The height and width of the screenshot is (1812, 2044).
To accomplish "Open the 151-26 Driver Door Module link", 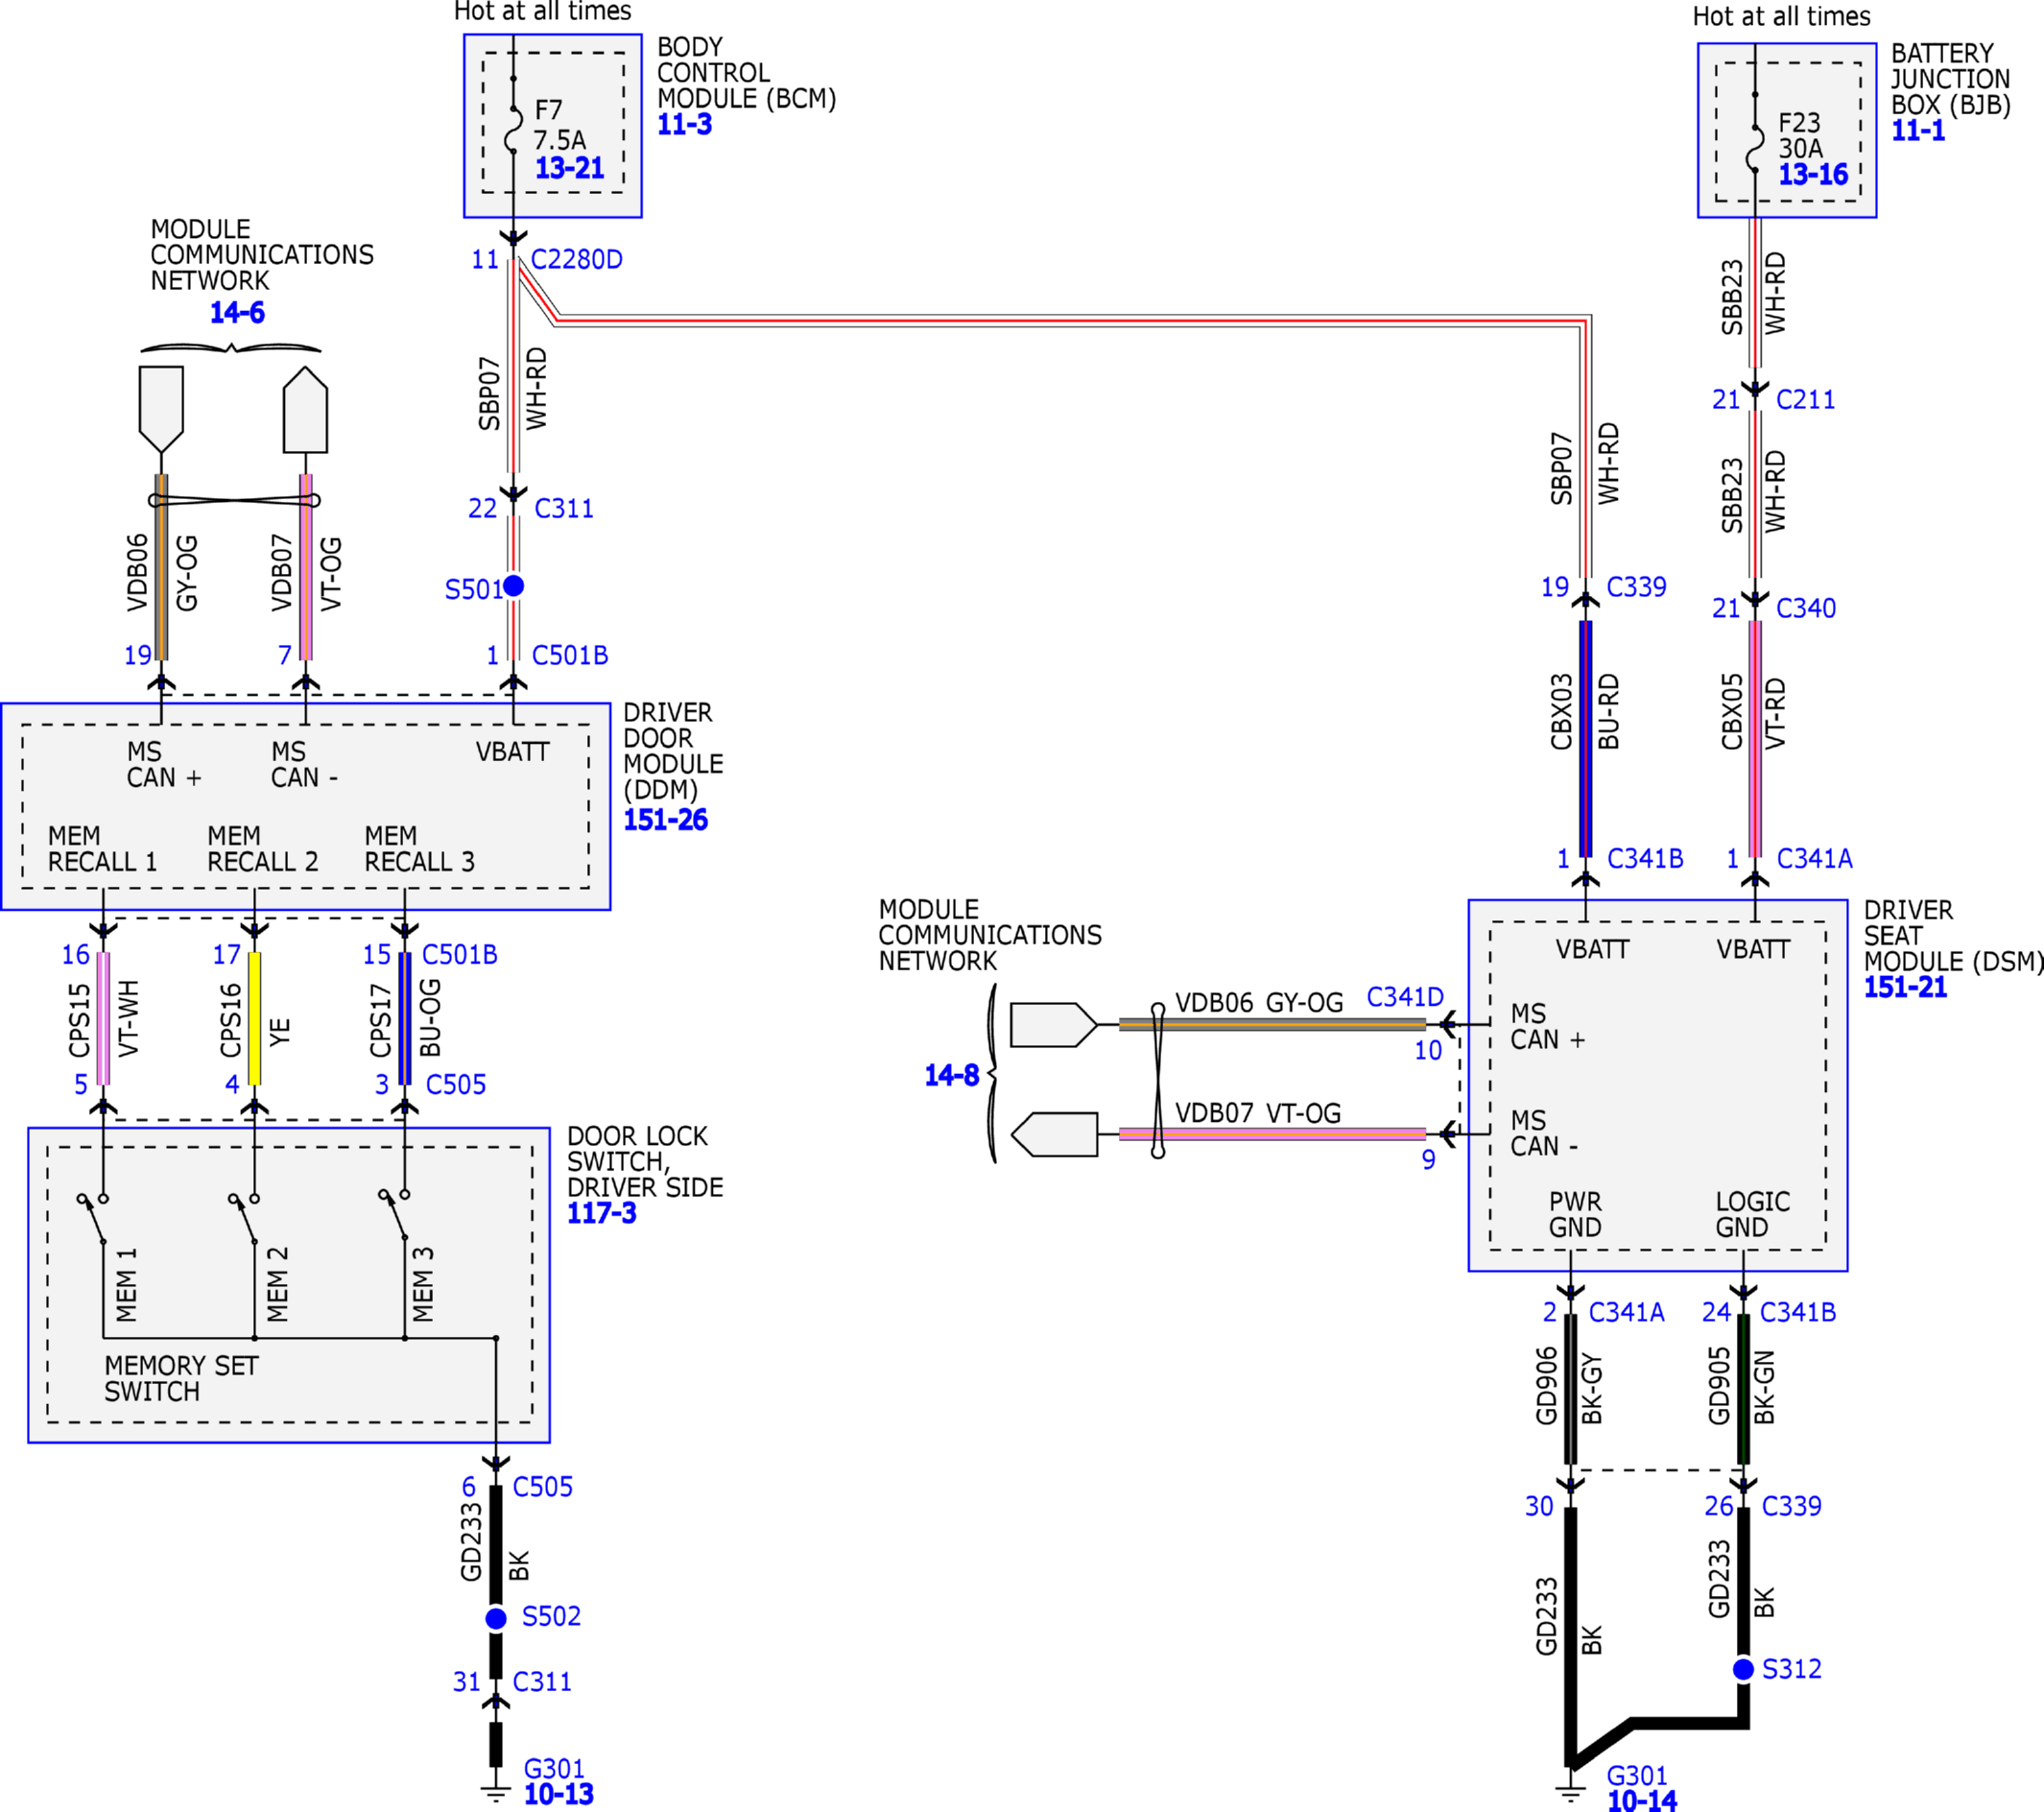I will [x=665, y=820].
